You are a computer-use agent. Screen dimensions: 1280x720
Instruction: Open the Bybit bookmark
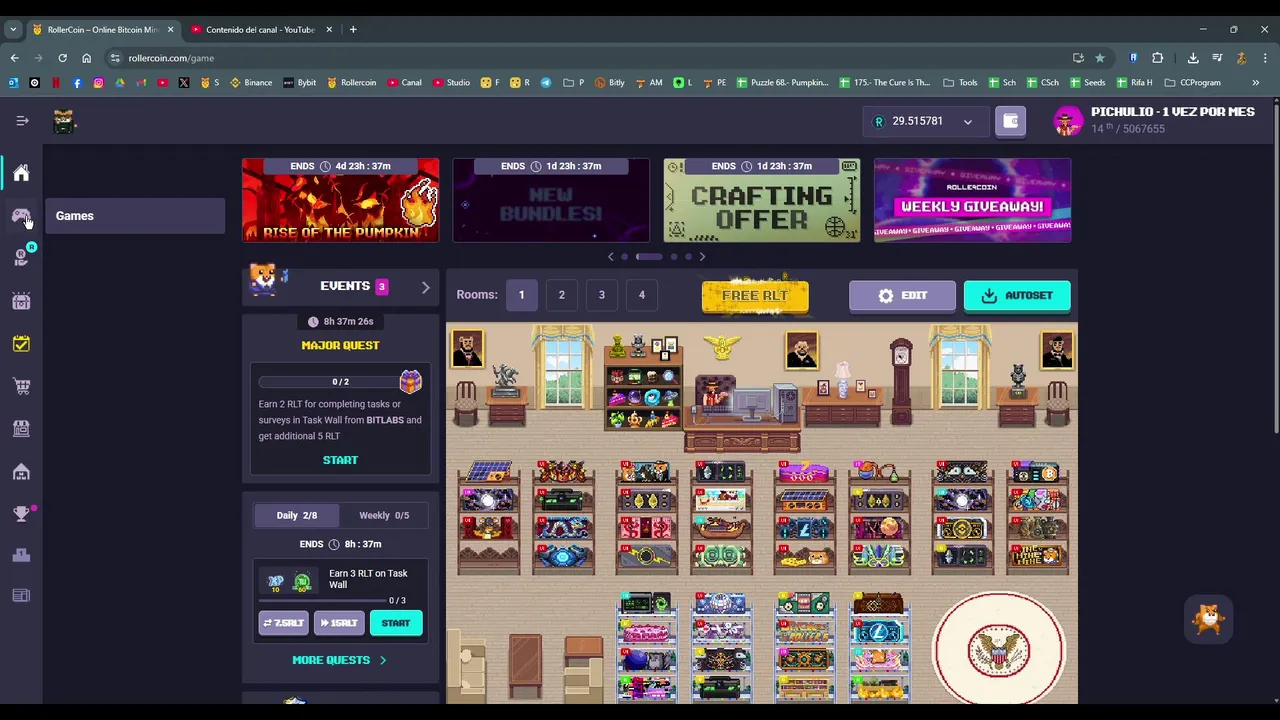[x=300, y=82]
